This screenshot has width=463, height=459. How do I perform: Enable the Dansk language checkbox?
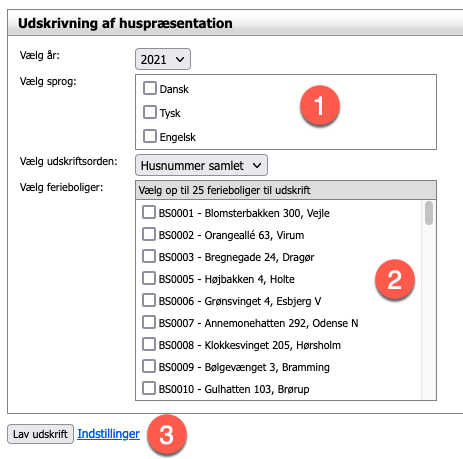[150, 88]
